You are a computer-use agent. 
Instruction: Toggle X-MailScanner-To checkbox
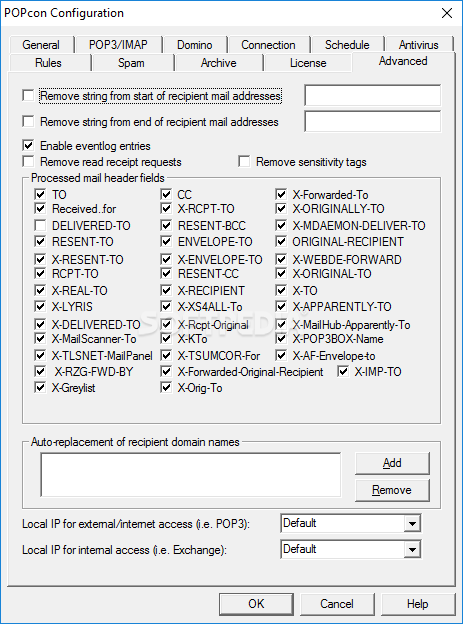pos(40,339)
